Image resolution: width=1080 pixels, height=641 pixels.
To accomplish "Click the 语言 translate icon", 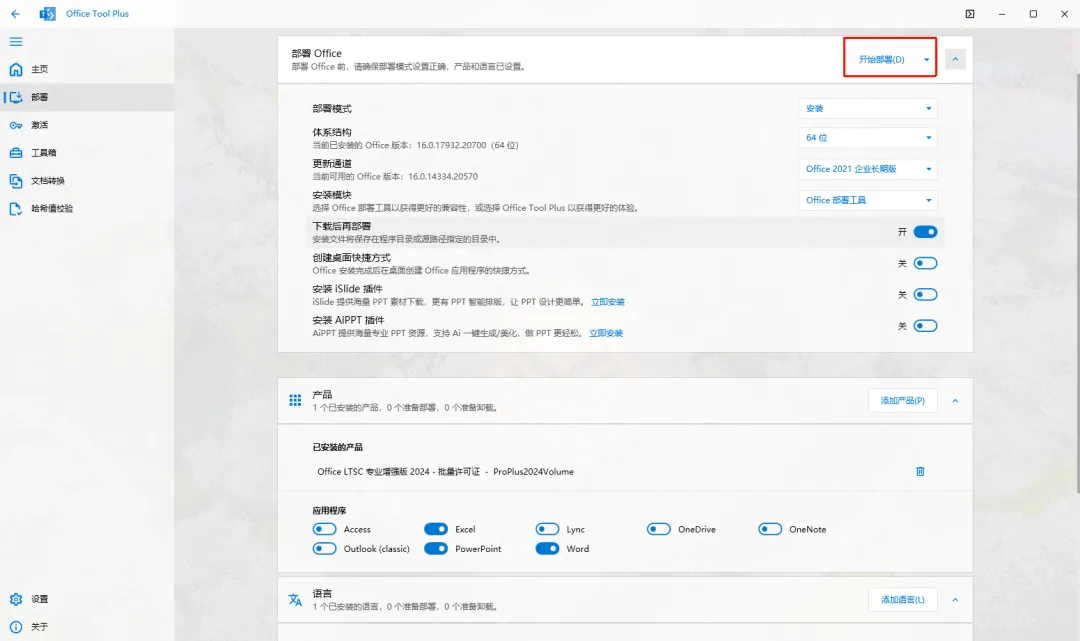I will click(x=295, y=600).
